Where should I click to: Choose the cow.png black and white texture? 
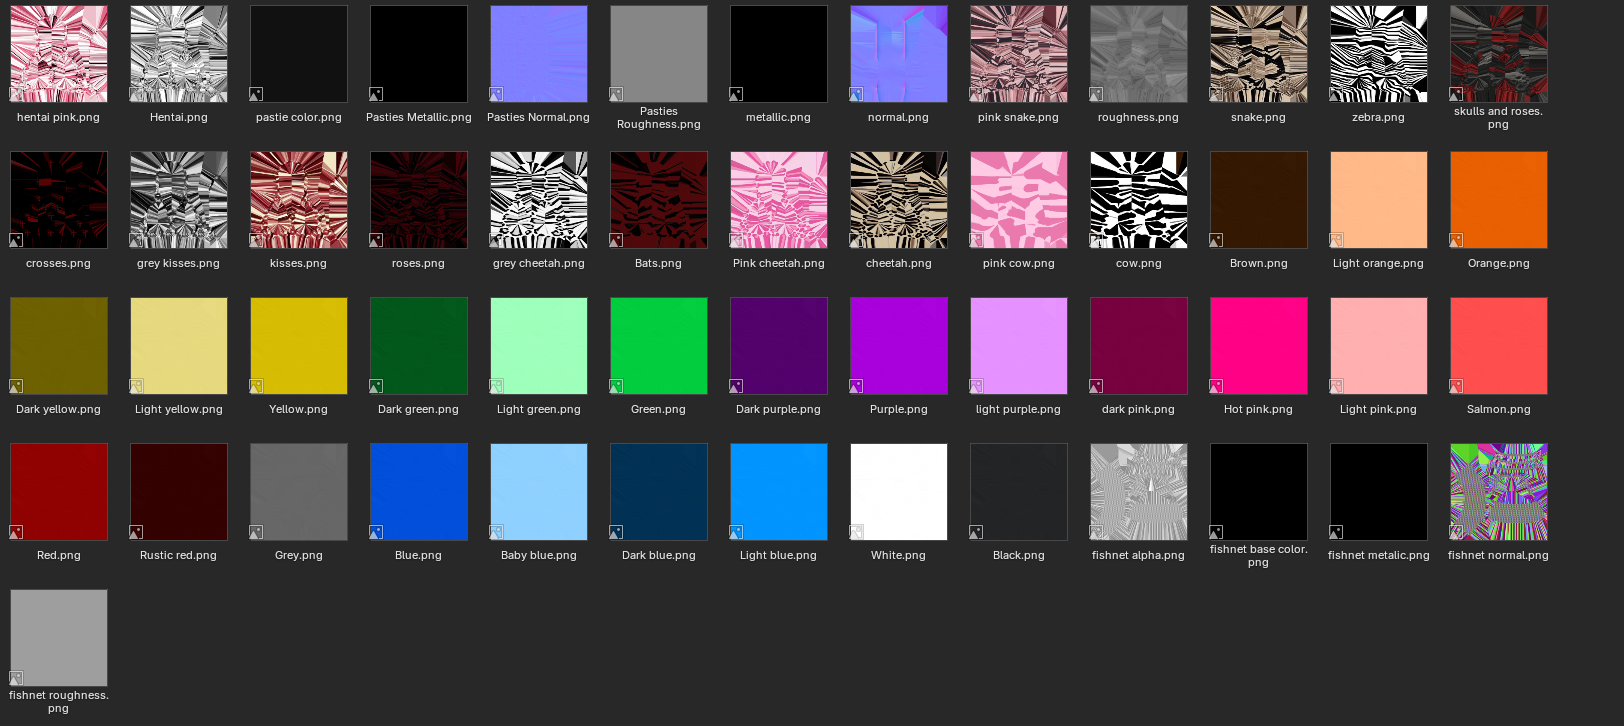tap(1139, 200)
